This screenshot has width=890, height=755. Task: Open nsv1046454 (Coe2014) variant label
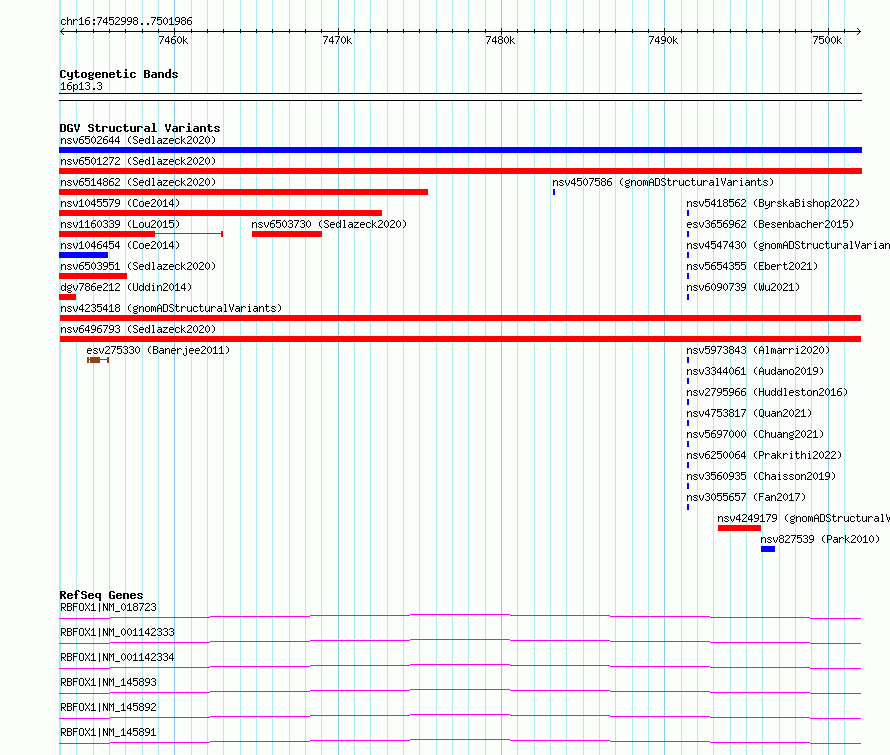tap(120, 245)
